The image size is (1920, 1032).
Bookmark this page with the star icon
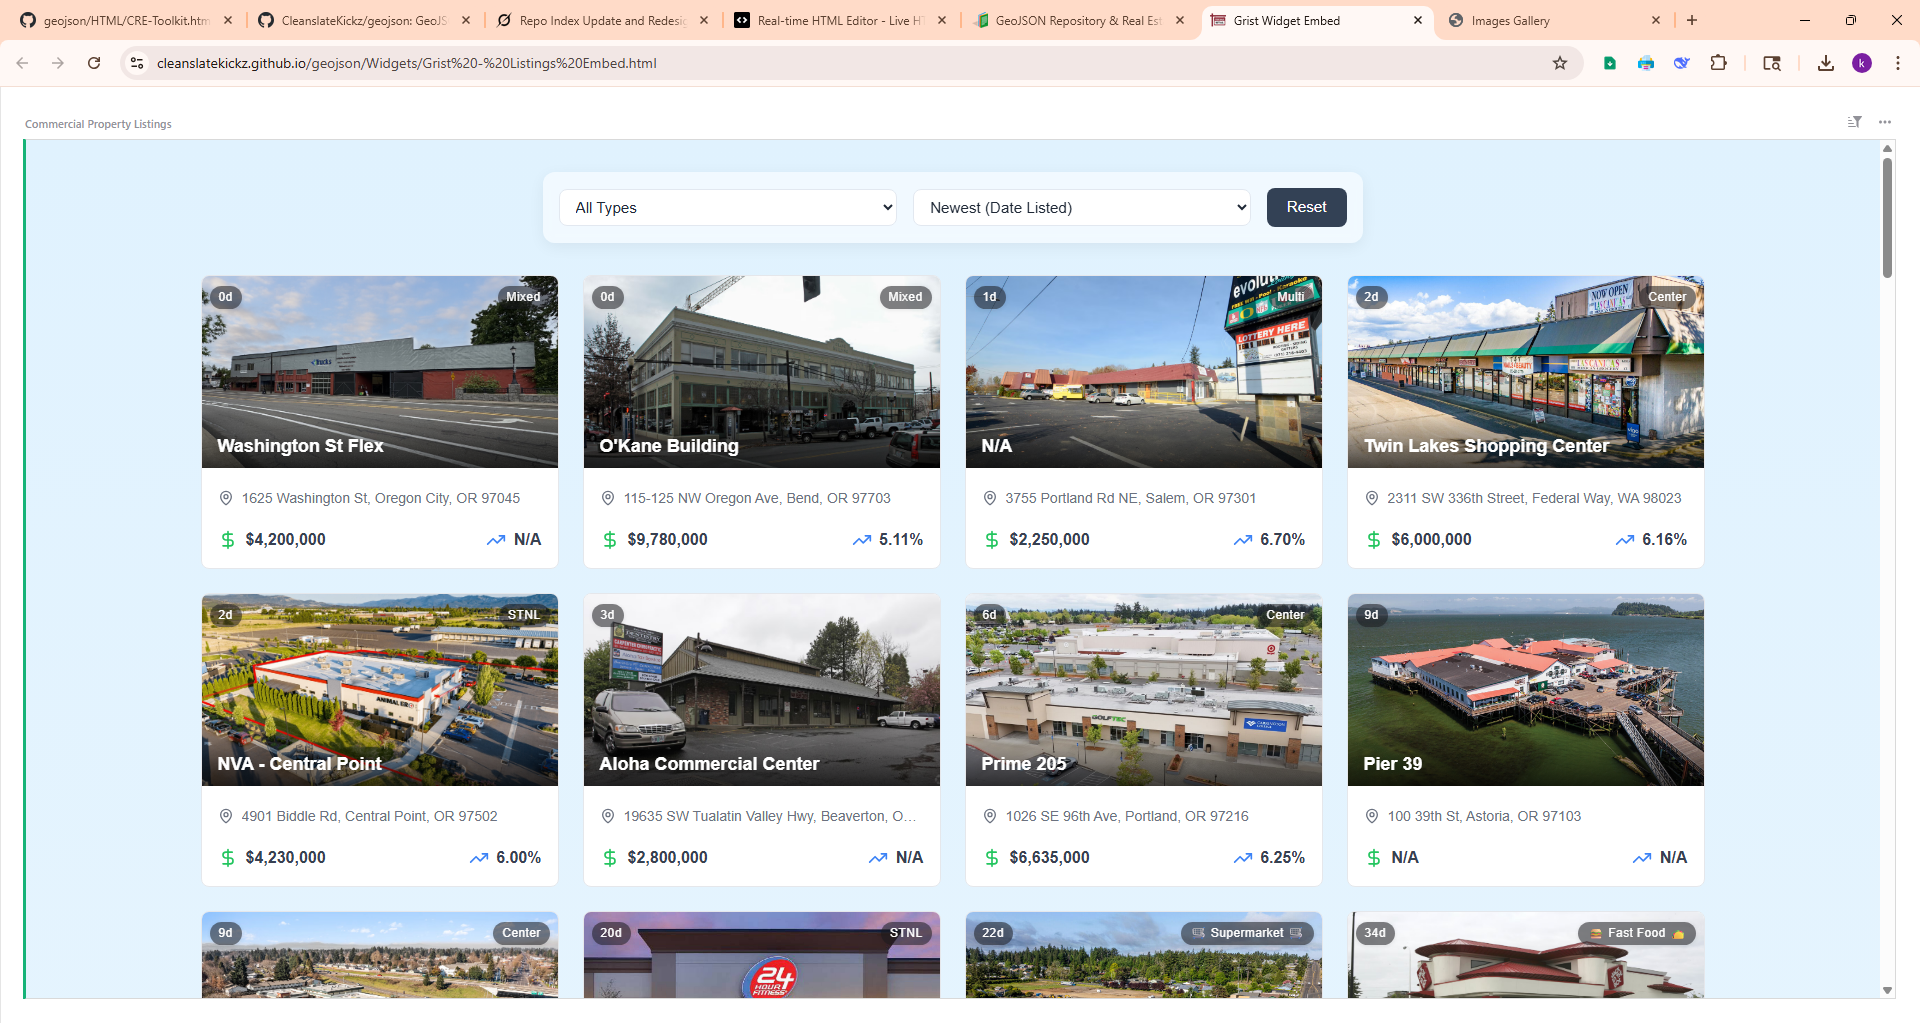[1560, 63]
